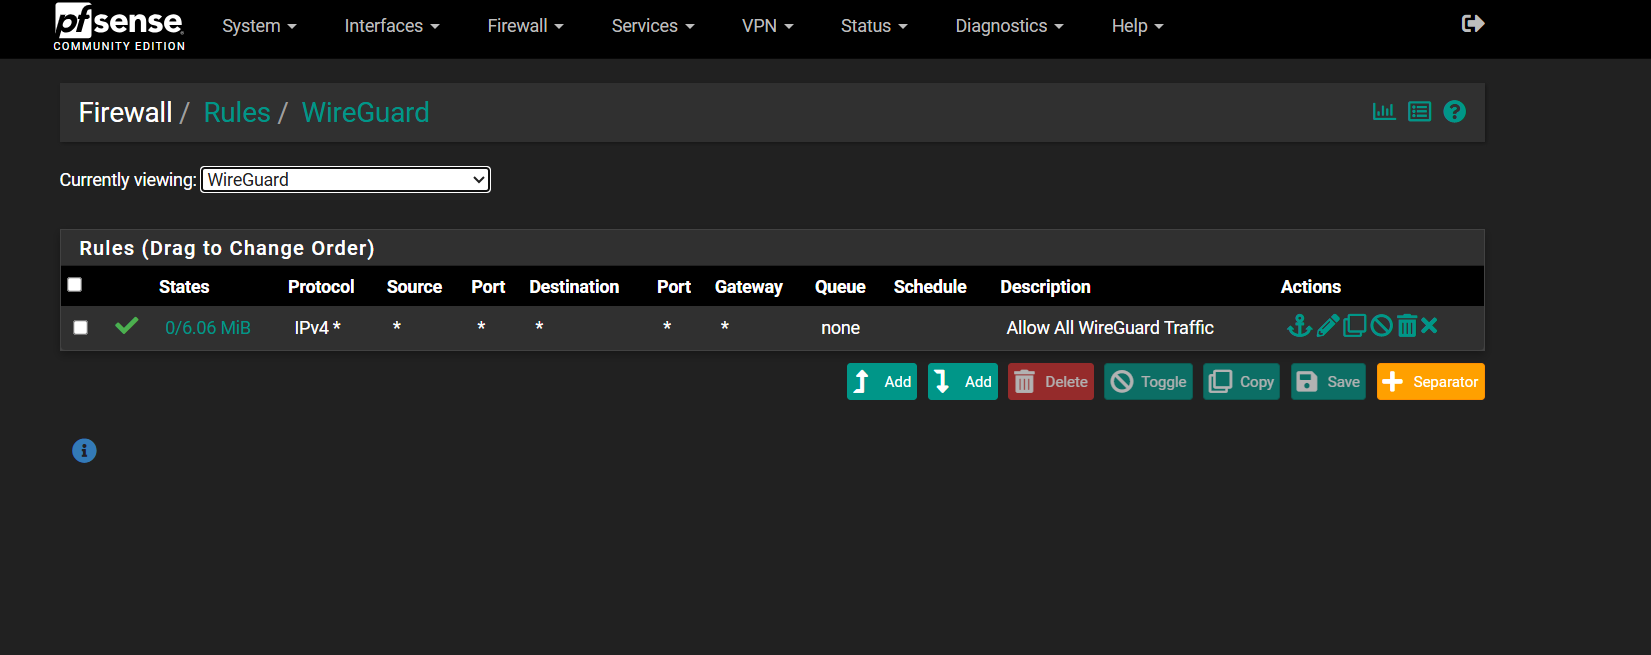Edit the Allow All WireGuard Traffic rule

[1327, 326]
